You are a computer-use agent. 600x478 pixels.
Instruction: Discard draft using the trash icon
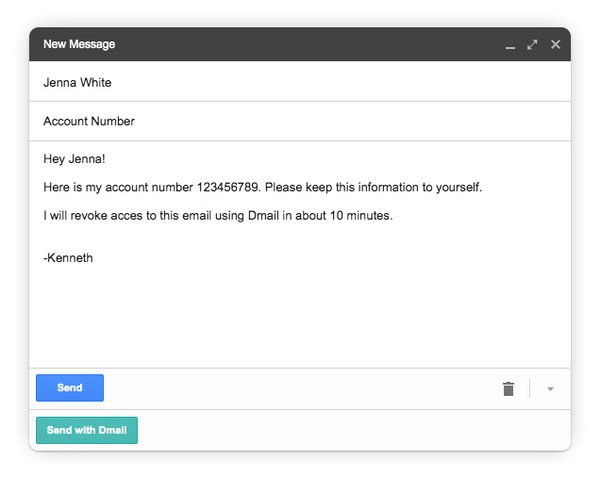coord(508,389)
